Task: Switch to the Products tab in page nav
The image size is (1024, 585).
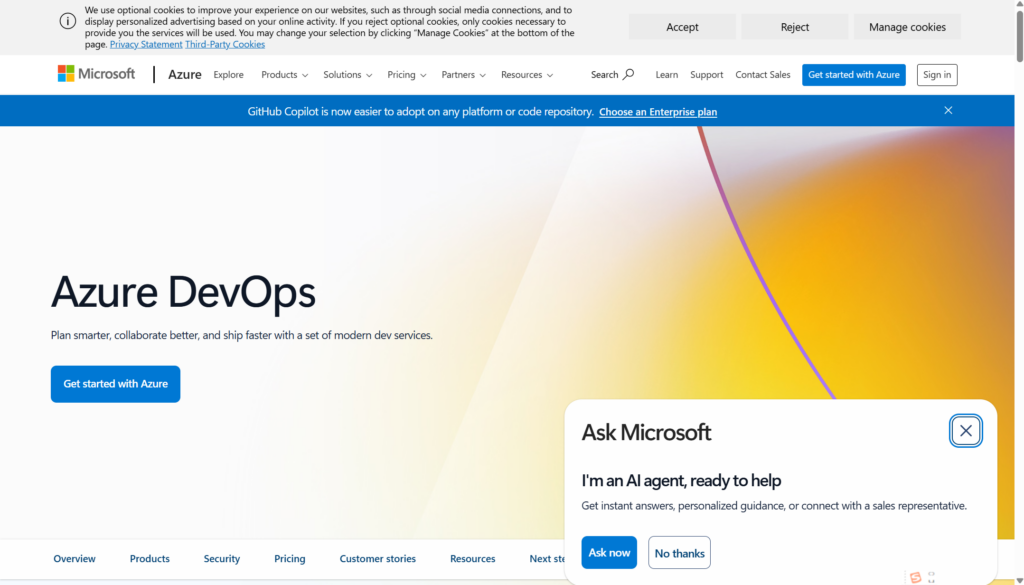Action: [x=150, y=559]
